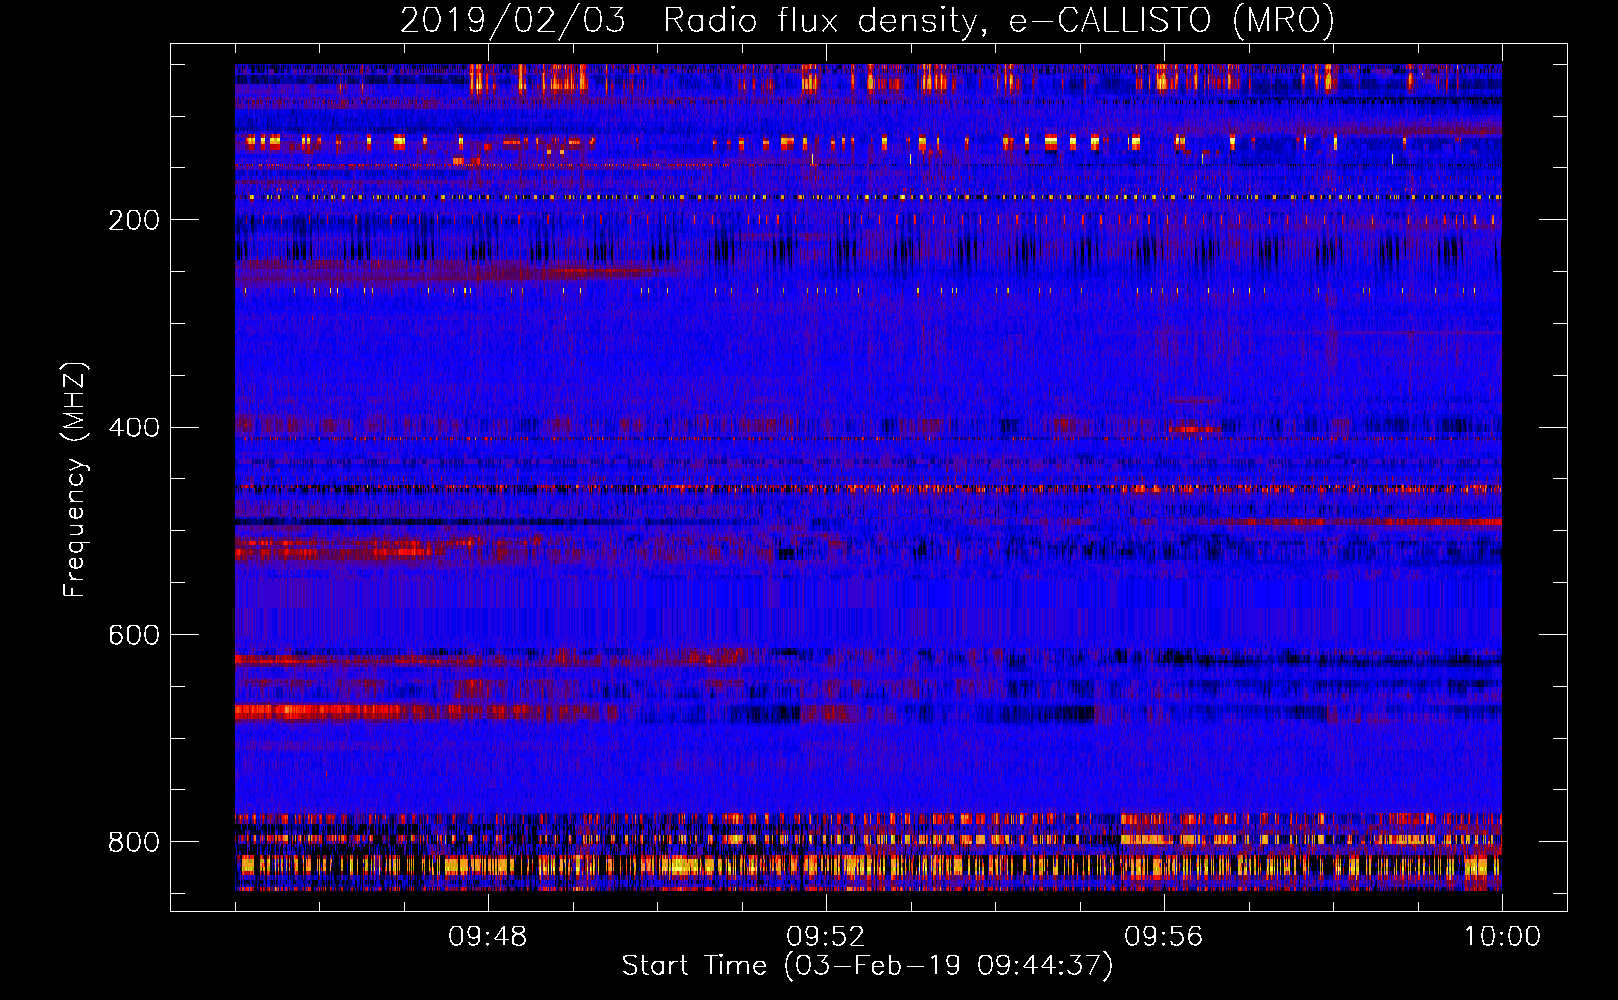Select the 'Frequency (MHZ)' axis label
The height and width of the screenshot is (1000, 1618).
[74, 480]
